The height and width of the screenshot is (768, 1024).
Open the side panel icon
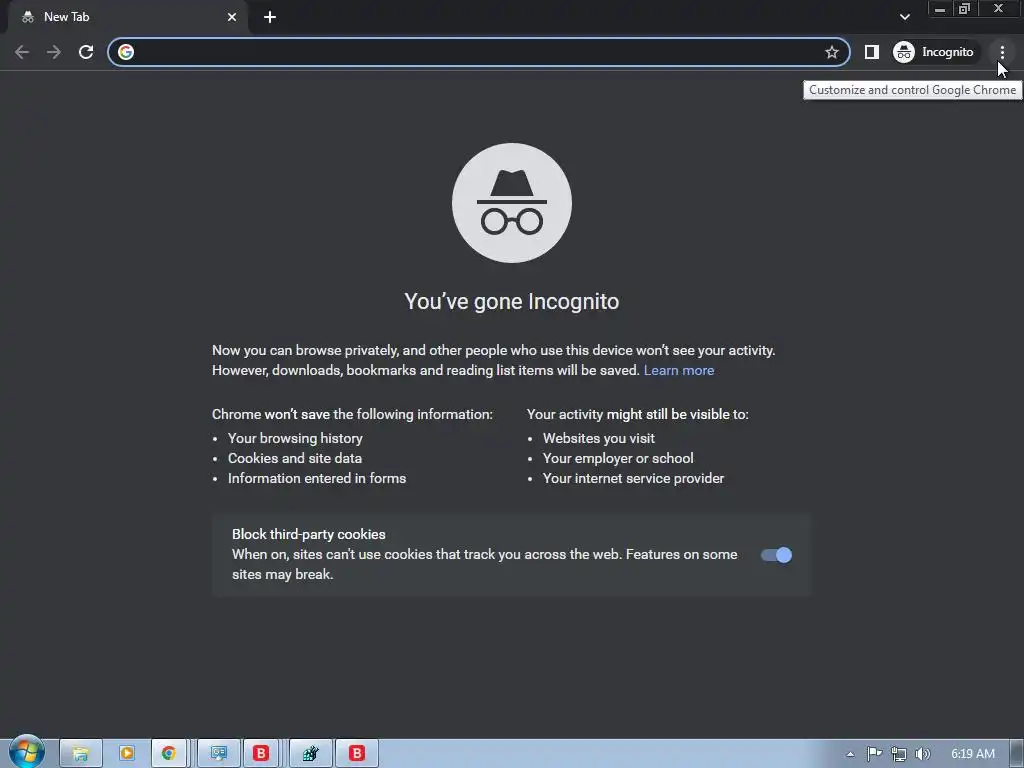872,52
